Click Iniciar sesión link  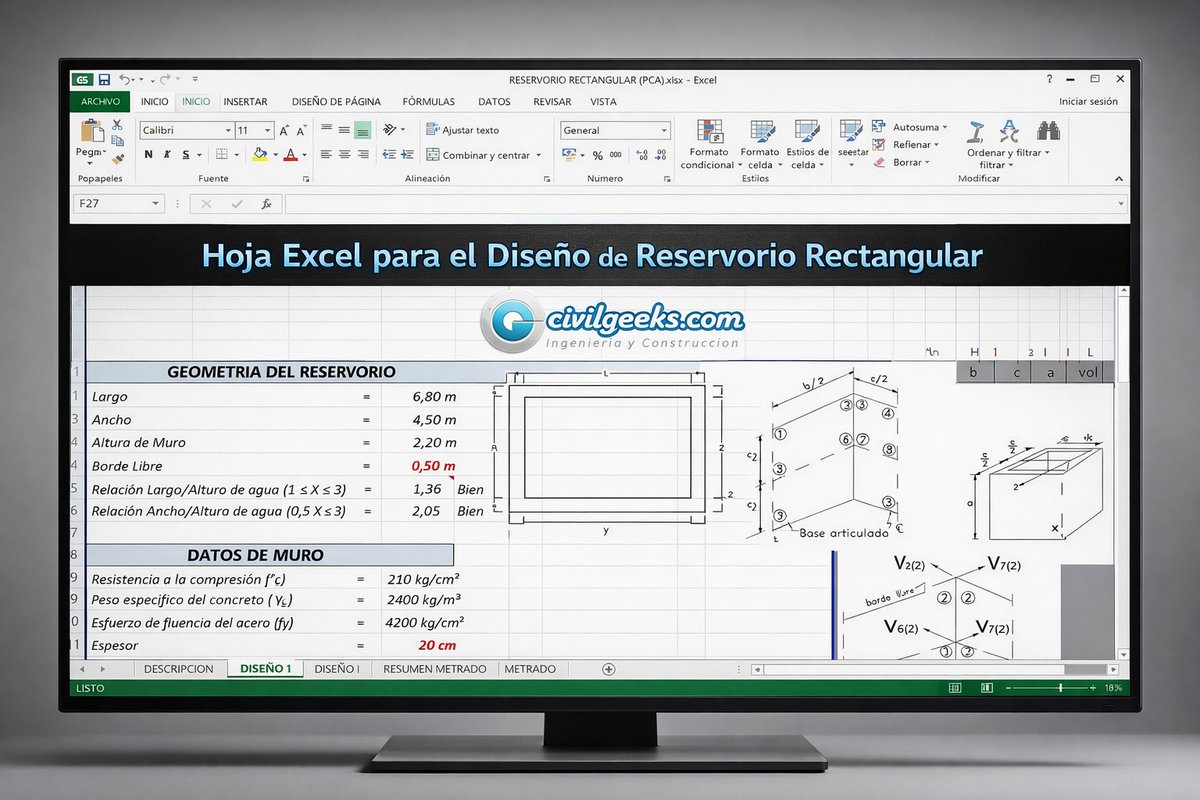(1088, 102)
